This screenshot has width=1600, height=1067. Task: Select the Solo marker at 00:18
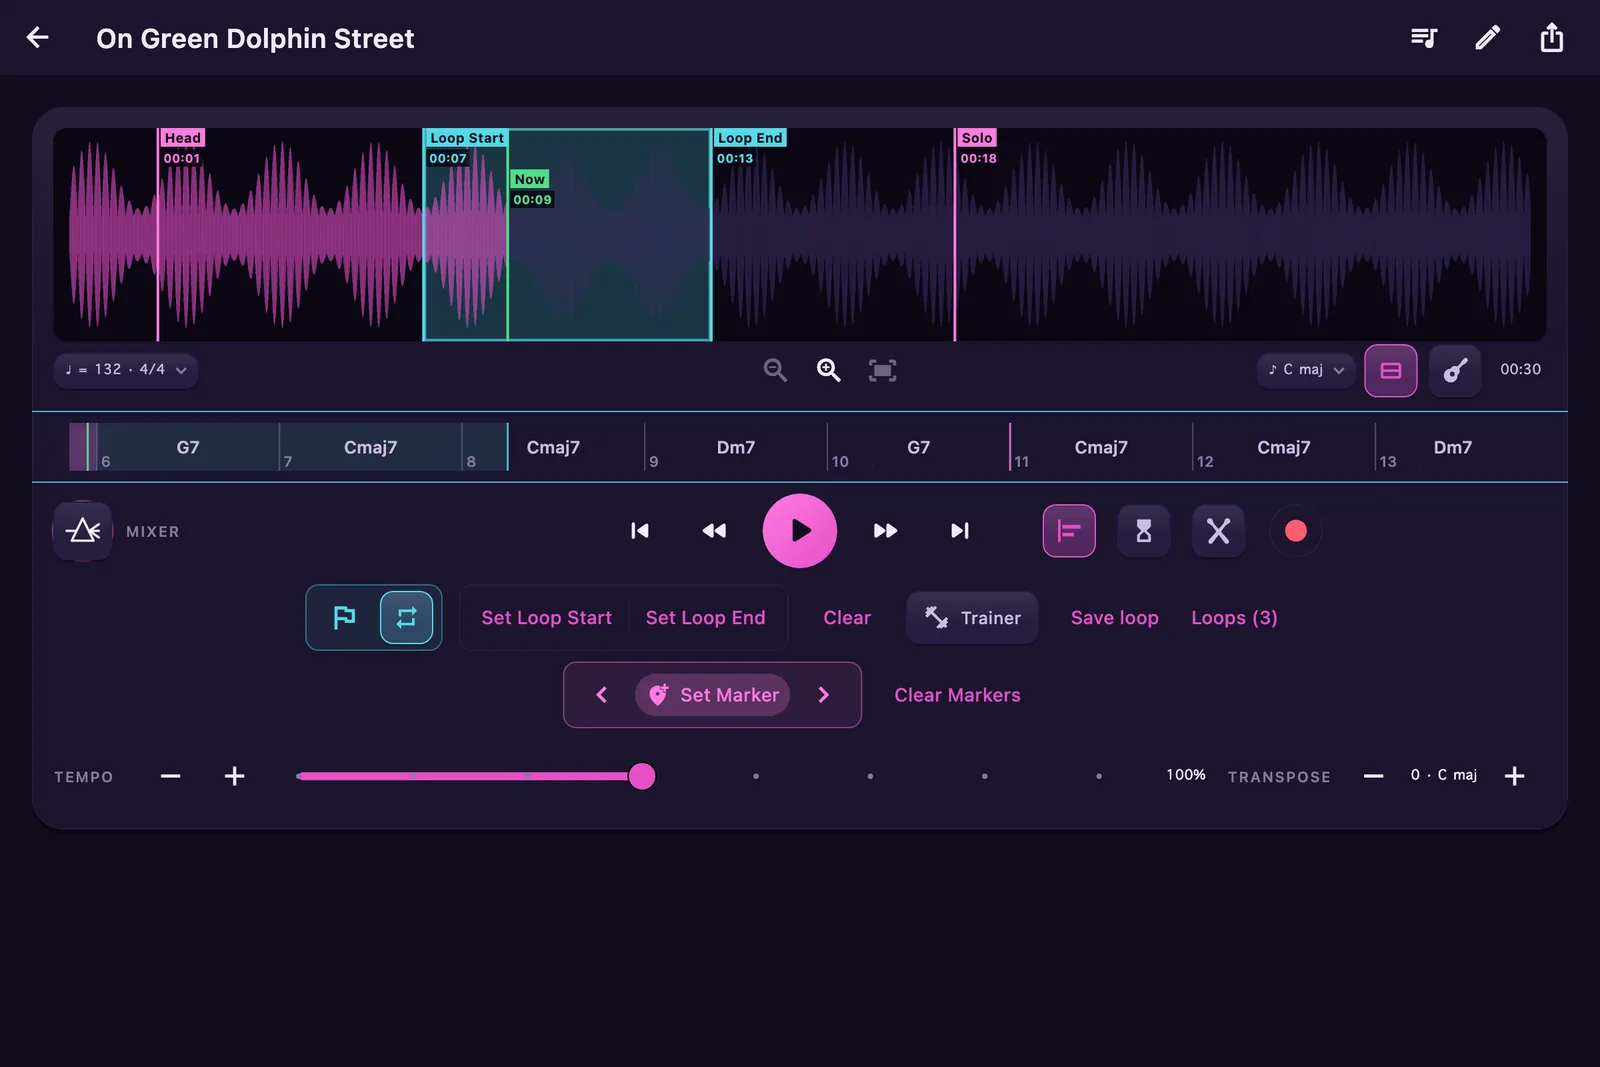(x=977, y=138)
